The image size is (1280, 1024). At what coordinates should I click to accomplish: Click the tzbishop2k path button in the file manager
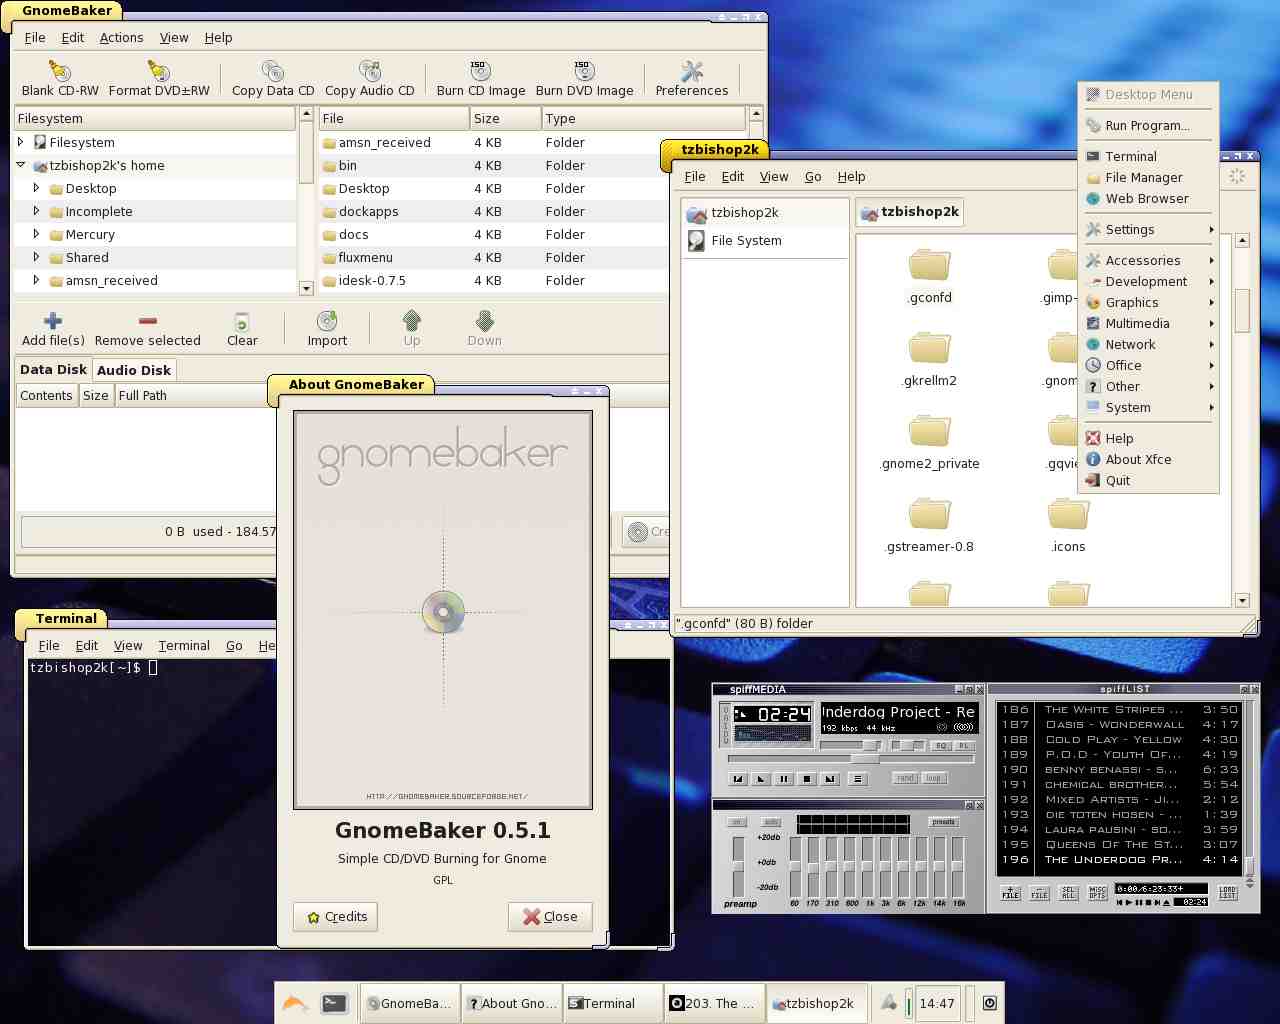(x=910, y=212)
